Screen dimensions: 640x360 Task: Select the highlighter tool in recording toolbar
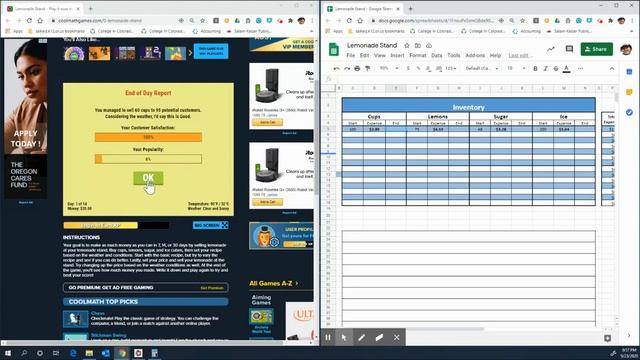(379, 338)
